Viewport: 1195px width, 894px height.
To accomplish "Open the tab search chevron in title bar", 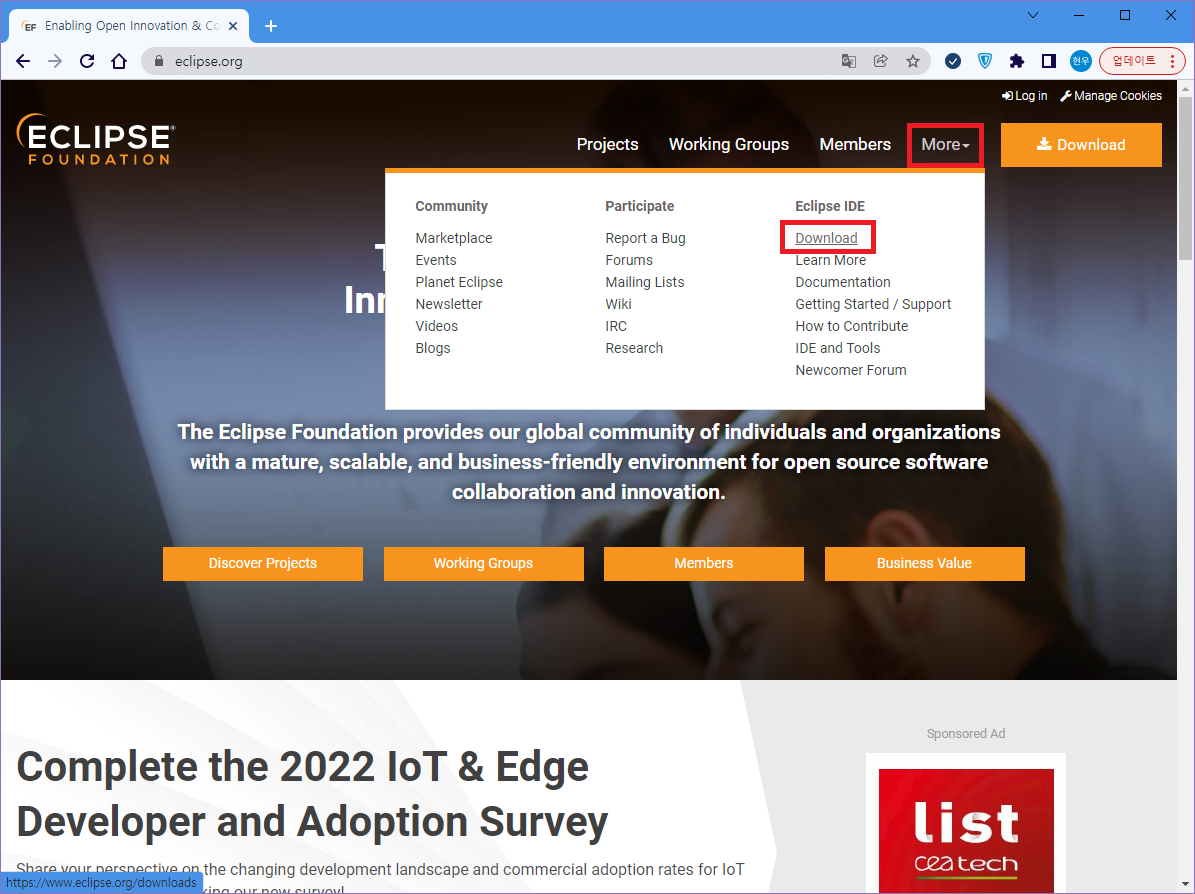I will click(x=1033, y=15).
